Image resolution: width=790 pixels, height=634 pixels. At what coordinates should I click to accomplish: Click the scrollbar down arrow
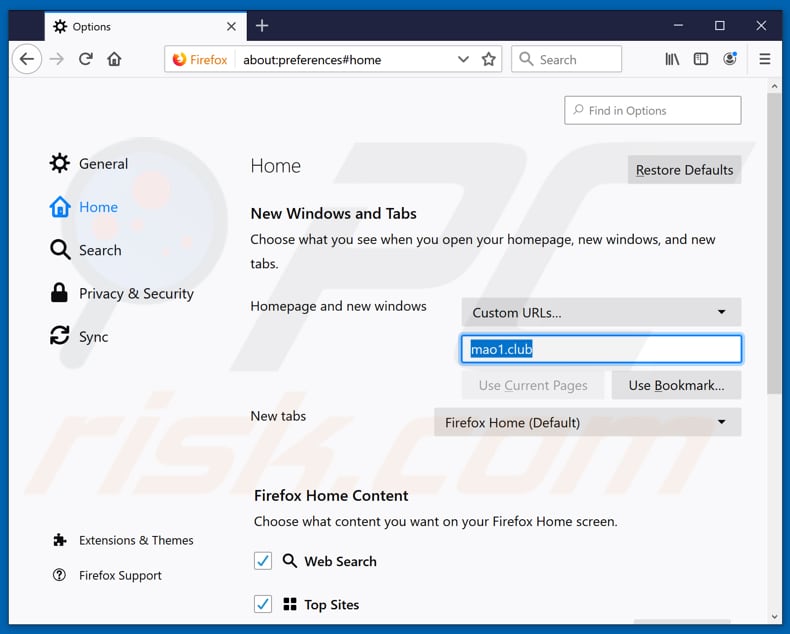[x=774, y=617]
